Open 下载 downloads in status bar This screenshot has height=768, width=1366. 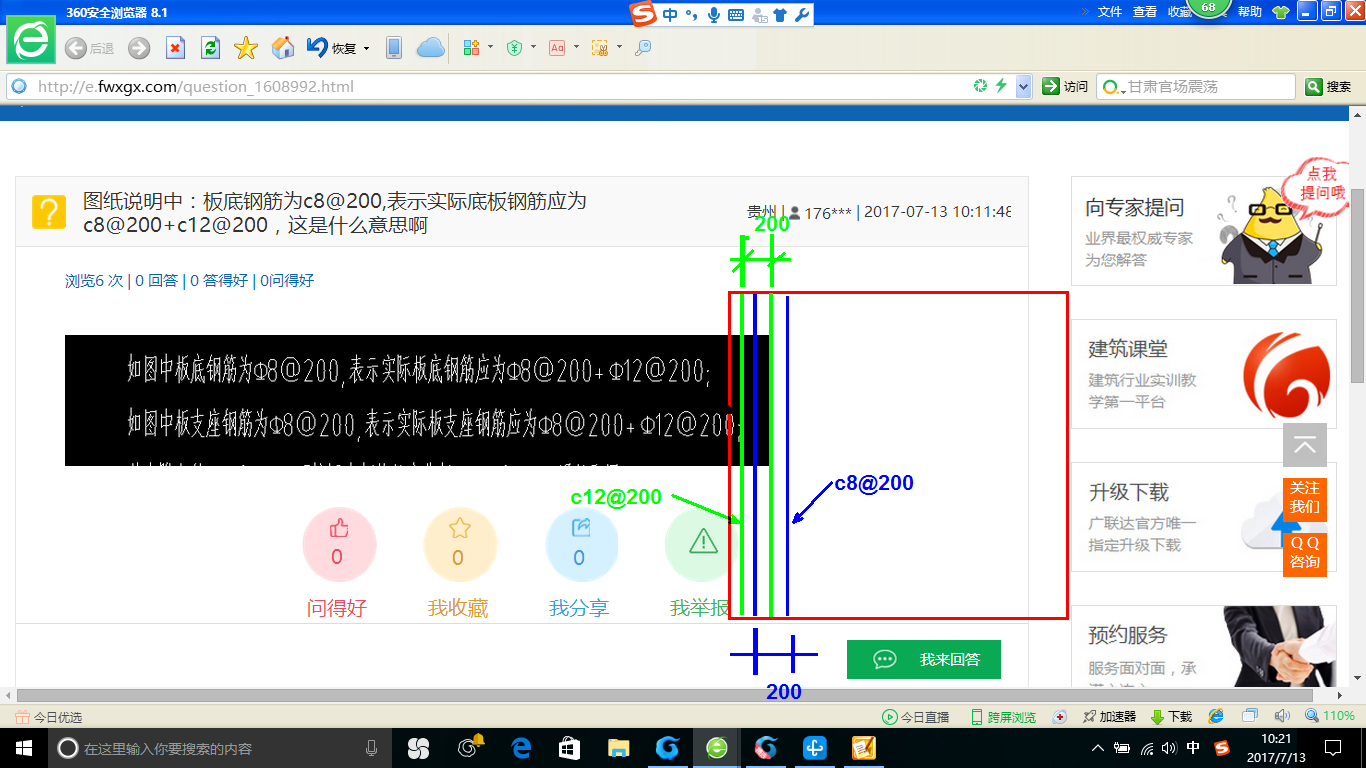click(x=1172, y=717)
